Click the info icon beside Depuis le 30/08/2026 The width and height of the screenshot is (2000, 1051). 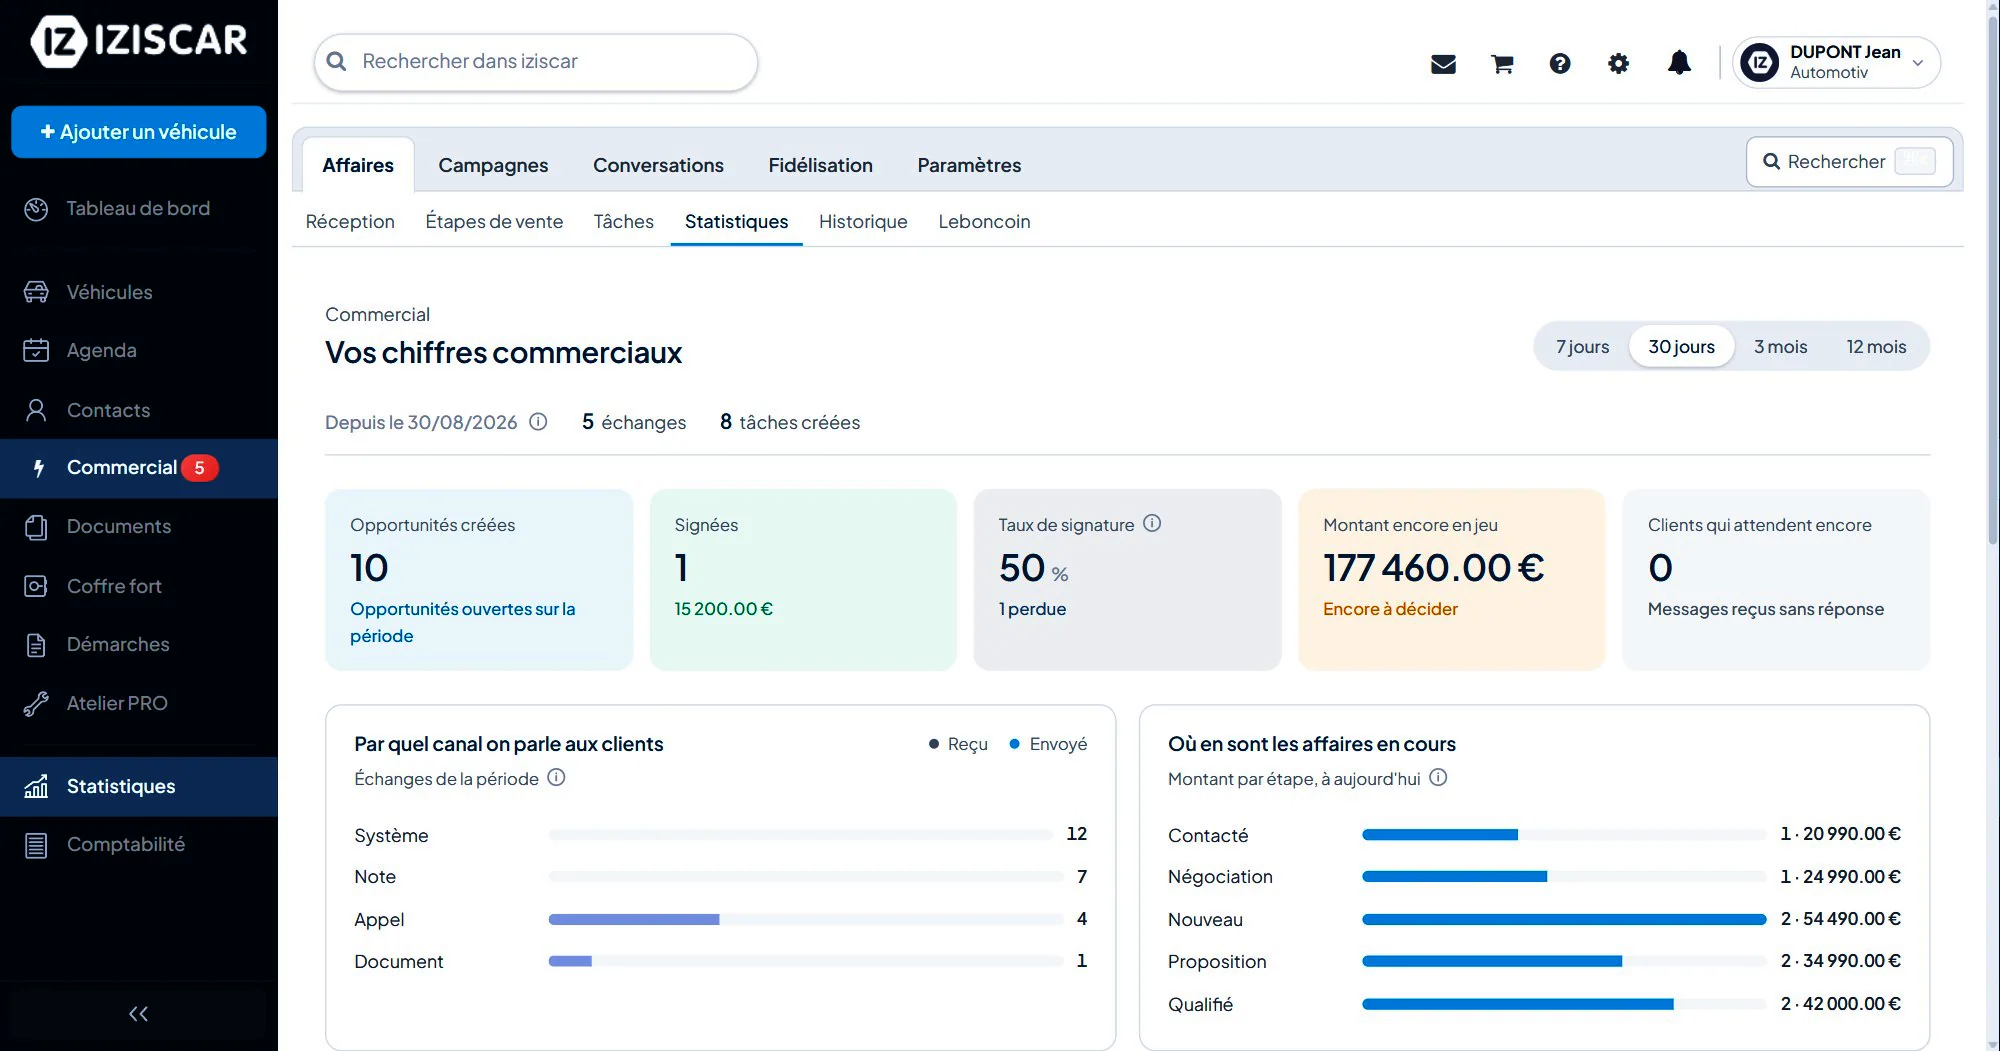point(538,422)
